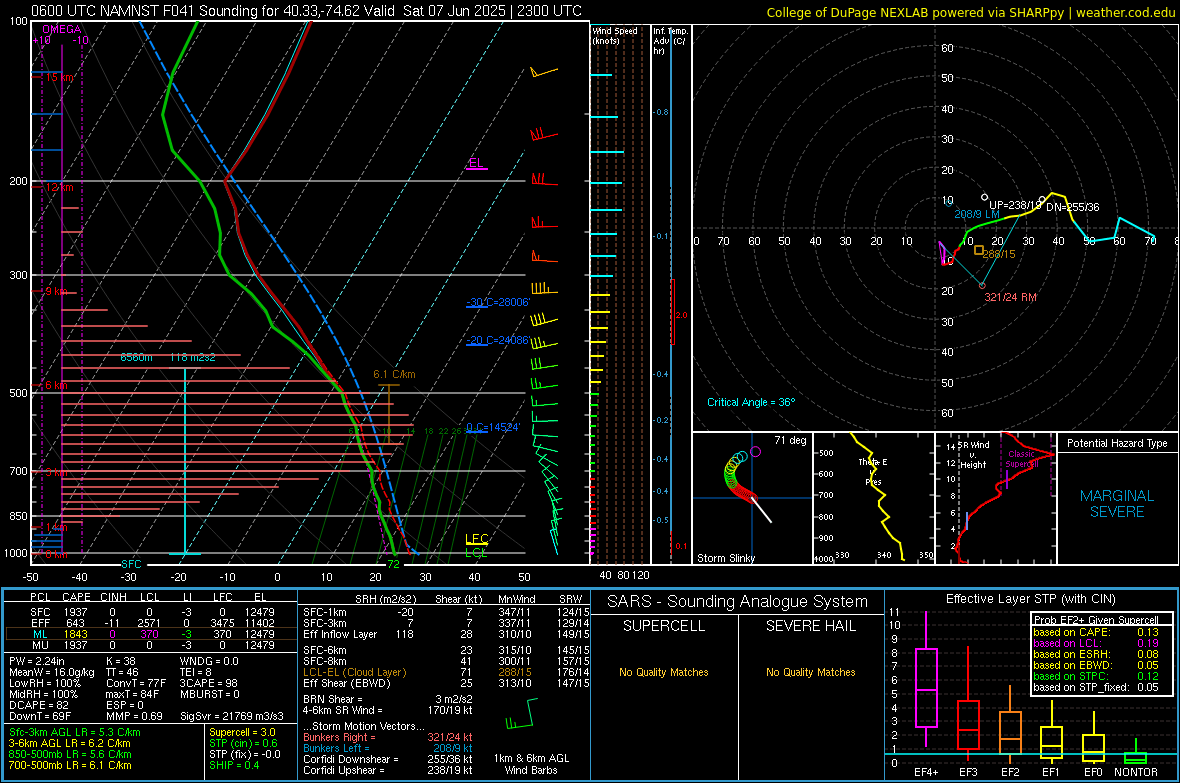Image resolution: width=1180 pixels, height=783 pixels.
Task: Click the Effective Layer STP (with CIN) title
Action: [1031, 599]
